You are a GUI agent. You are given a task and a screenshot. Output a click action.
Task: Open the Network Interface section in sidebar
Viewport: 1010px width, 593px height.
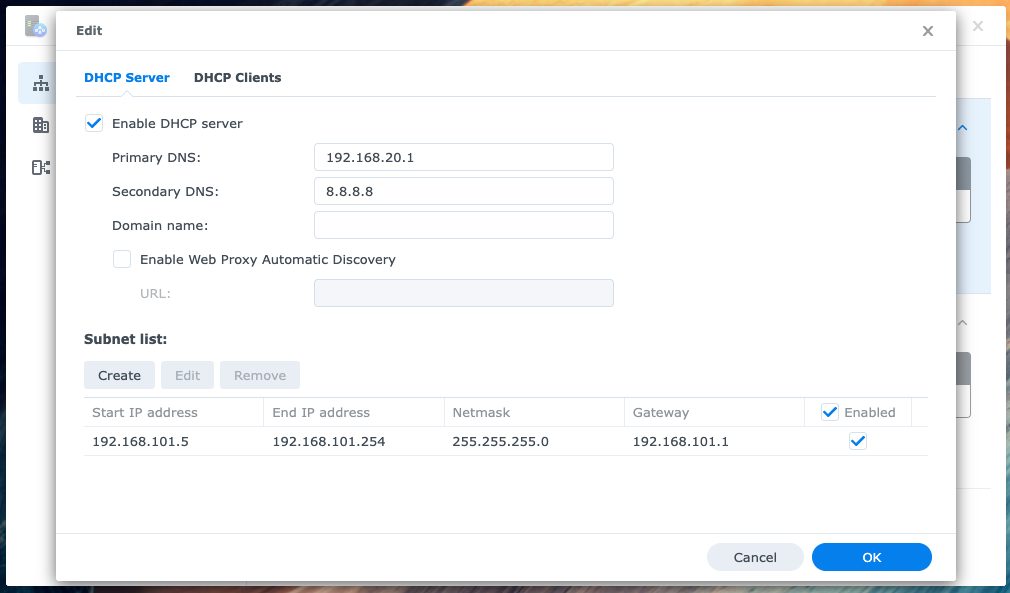41,83
